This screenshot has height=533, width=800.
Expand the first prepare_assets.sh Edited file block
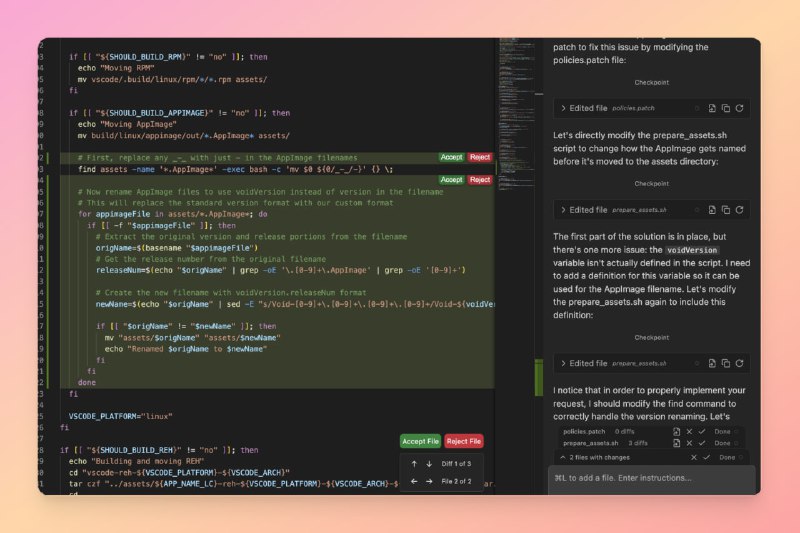coord(563,210)
